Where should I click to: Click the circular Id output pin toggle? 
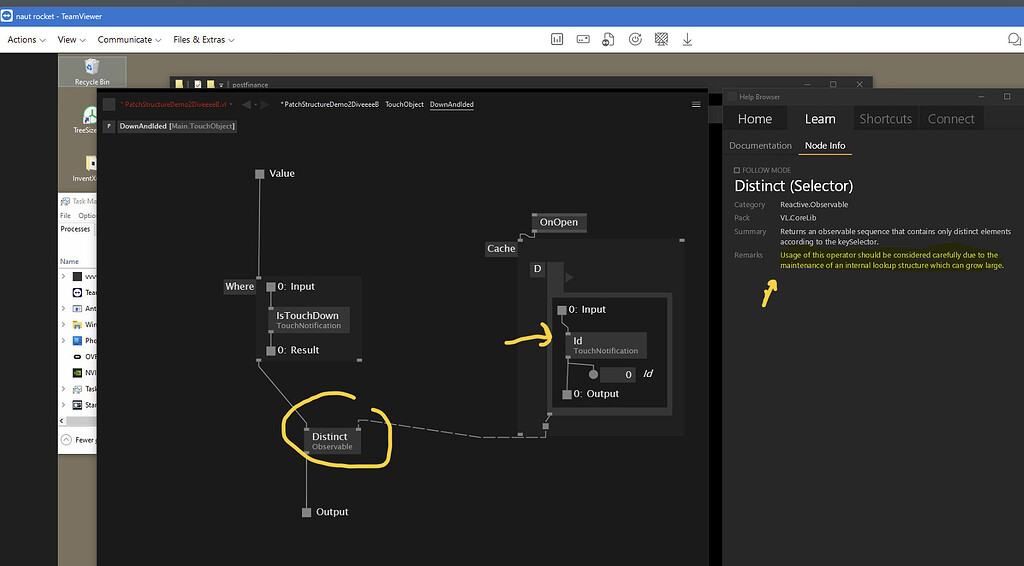click(x=593, y=375)
